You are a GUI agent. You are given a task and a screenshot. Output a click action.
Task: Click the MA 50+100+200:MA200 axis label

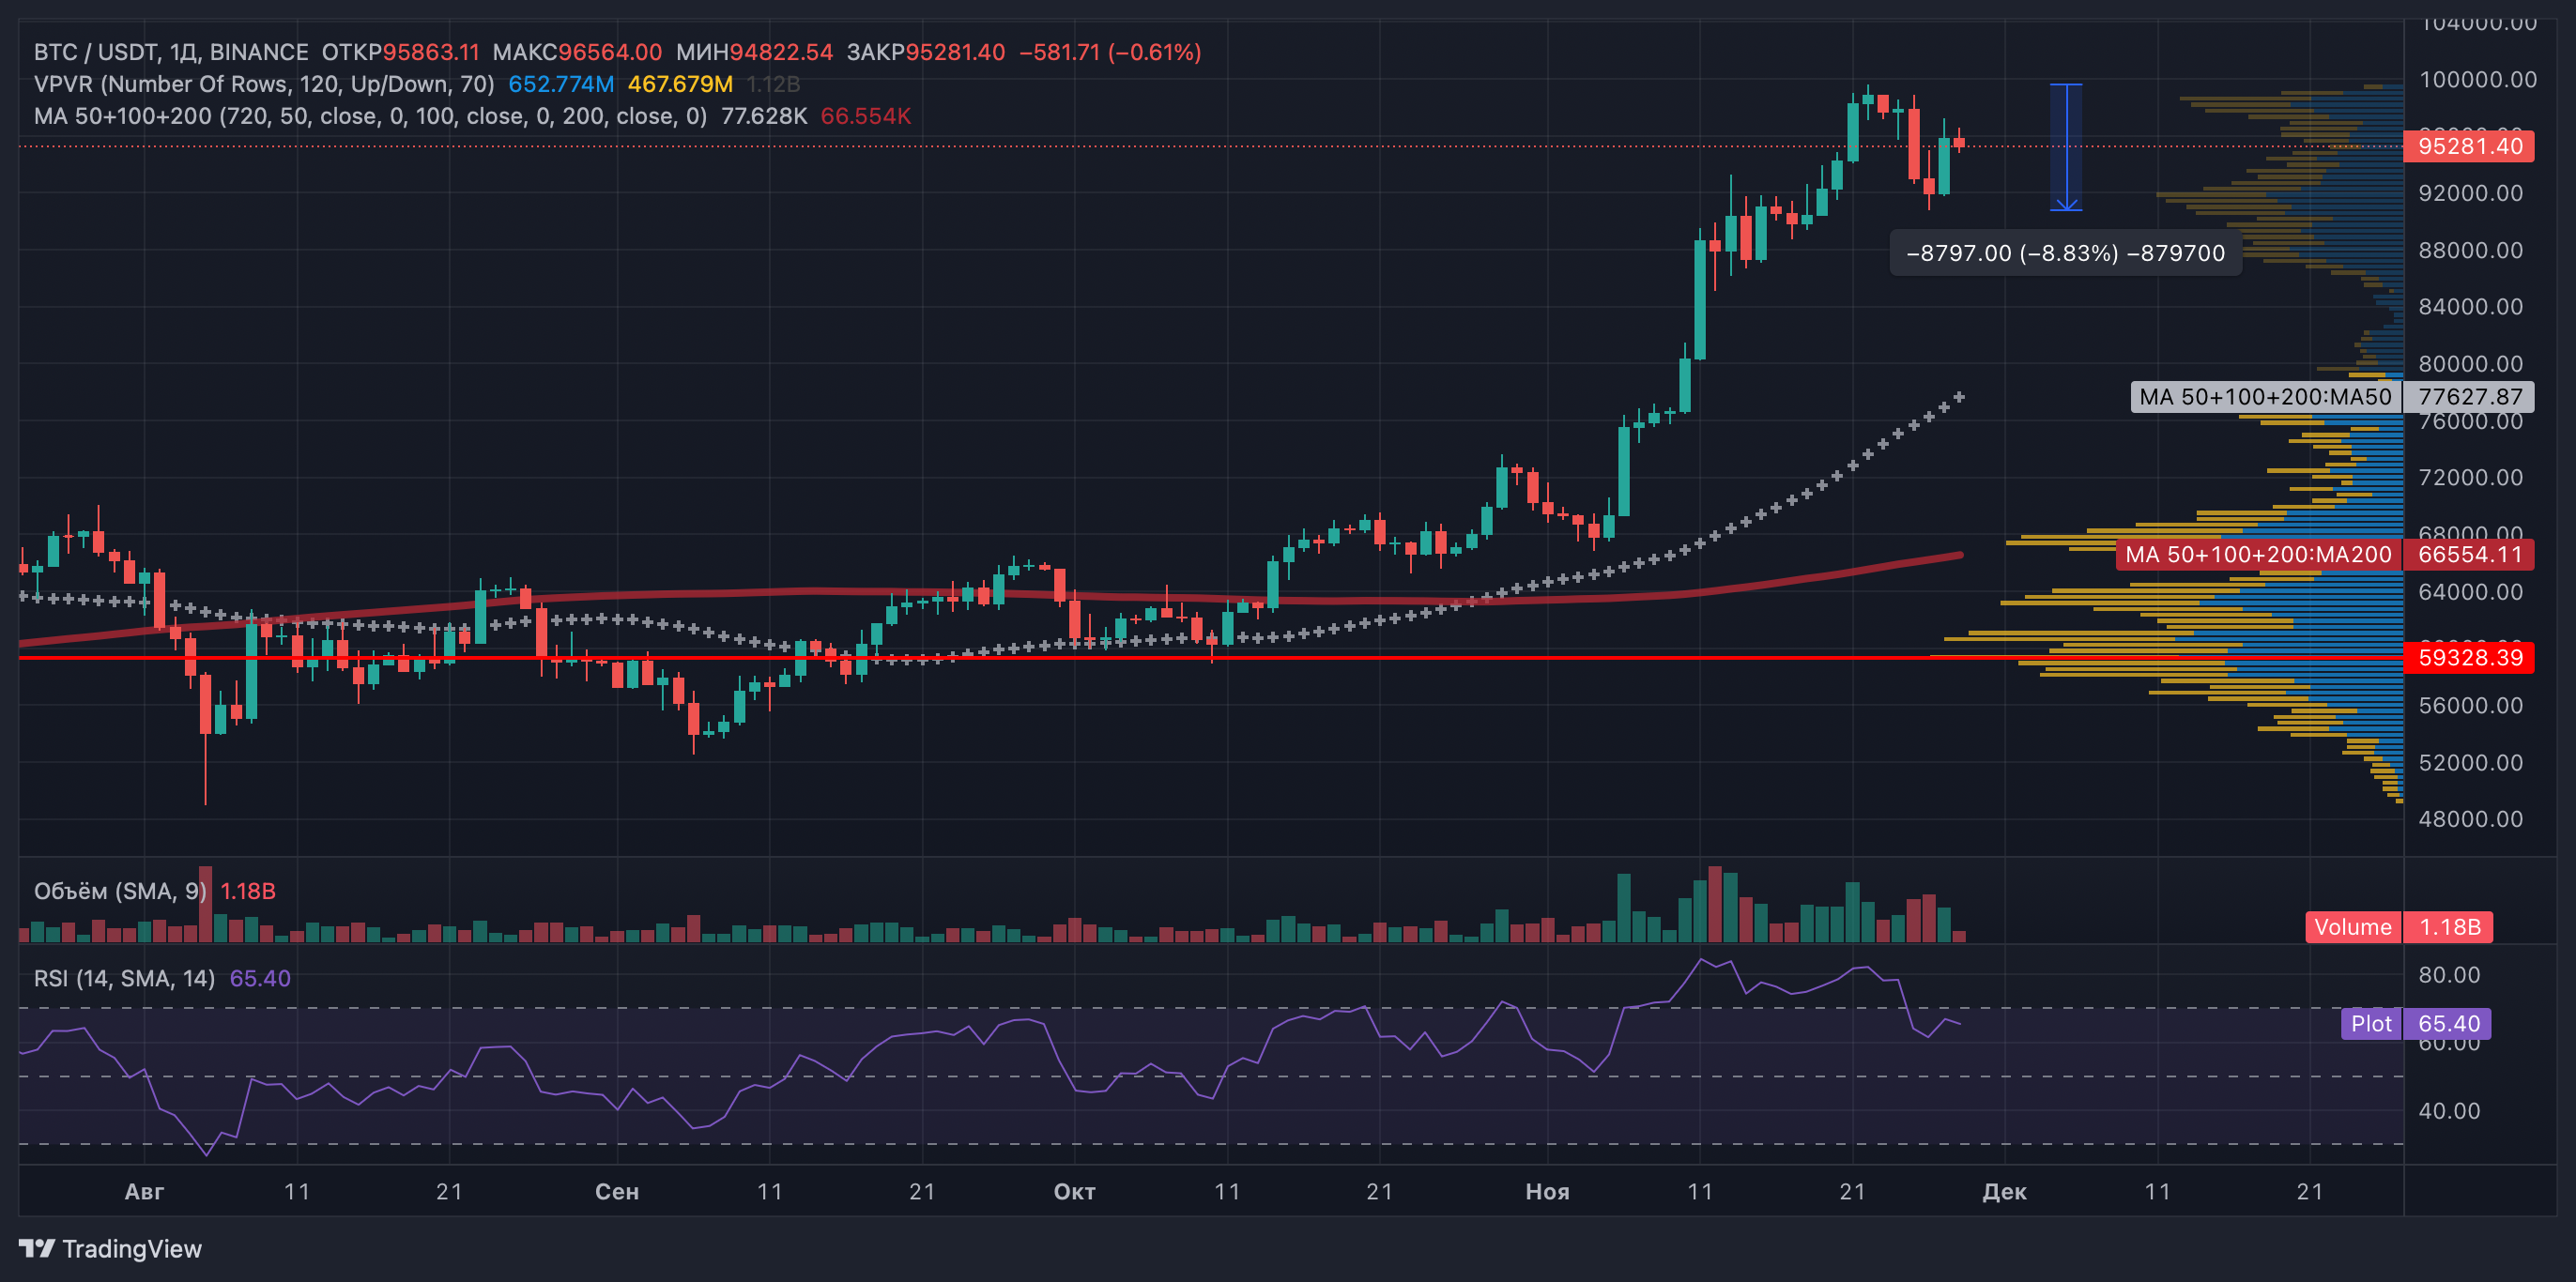pyautogui.click(x=2258, y=554)
